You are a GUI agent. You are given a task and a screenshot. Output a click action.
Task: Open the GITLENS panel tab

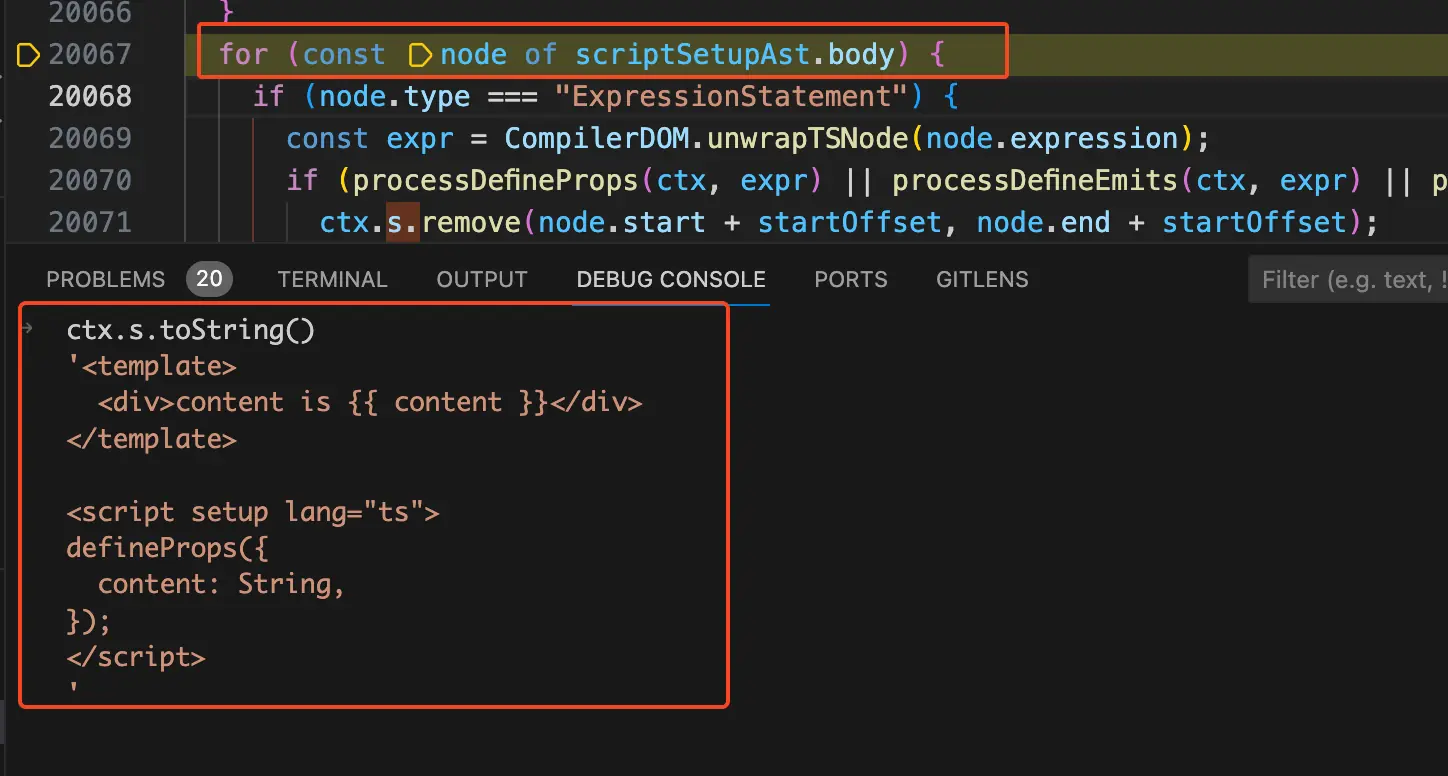(982, 280)
